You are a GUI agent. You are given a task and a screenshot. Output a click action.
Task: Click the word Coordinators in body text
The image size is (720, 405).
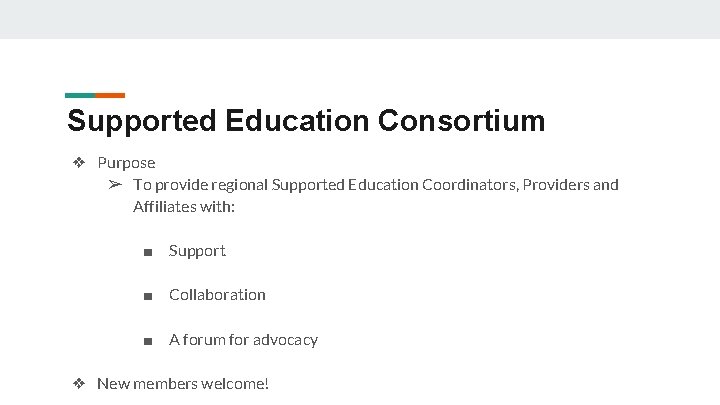[470, 185]
